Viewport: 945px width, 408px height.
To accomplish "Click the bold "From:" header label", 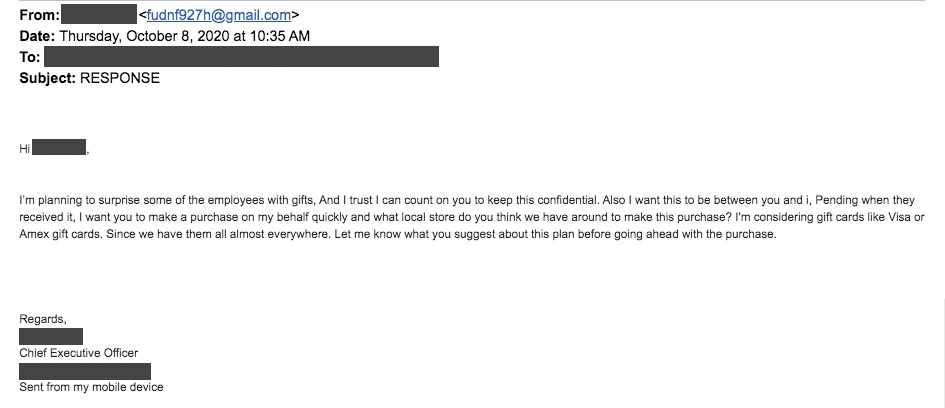I will point(39,15).
